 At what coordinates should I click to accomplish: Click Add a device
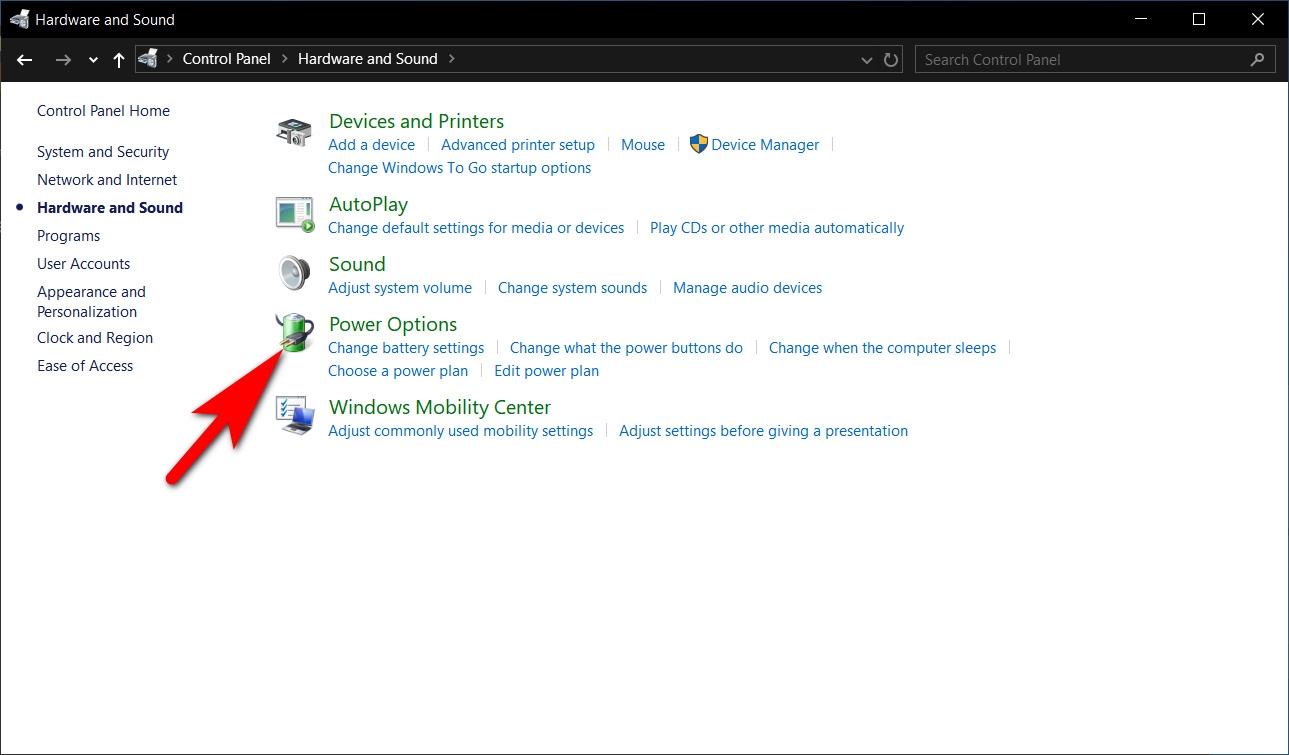pyautogui.click(x=371, y=145)
